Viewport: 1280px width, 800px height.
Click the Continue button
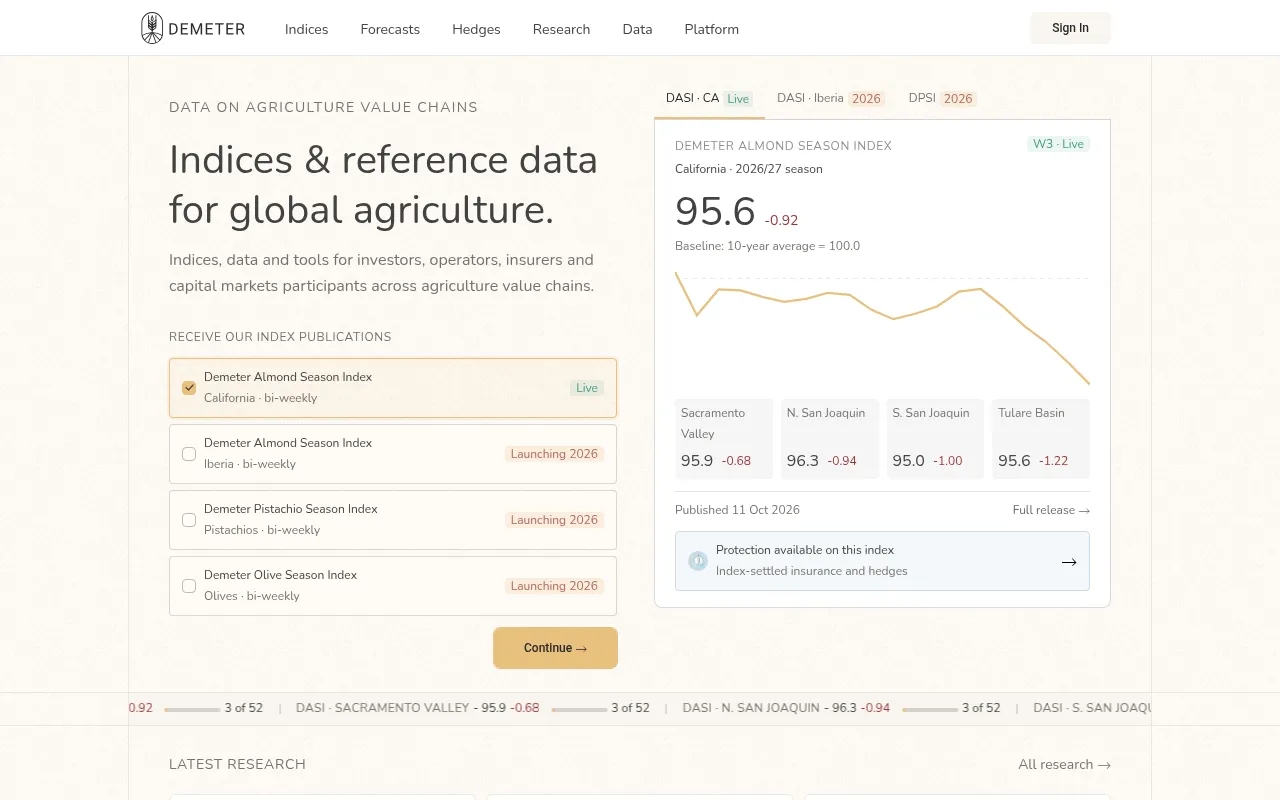[555, 648]
